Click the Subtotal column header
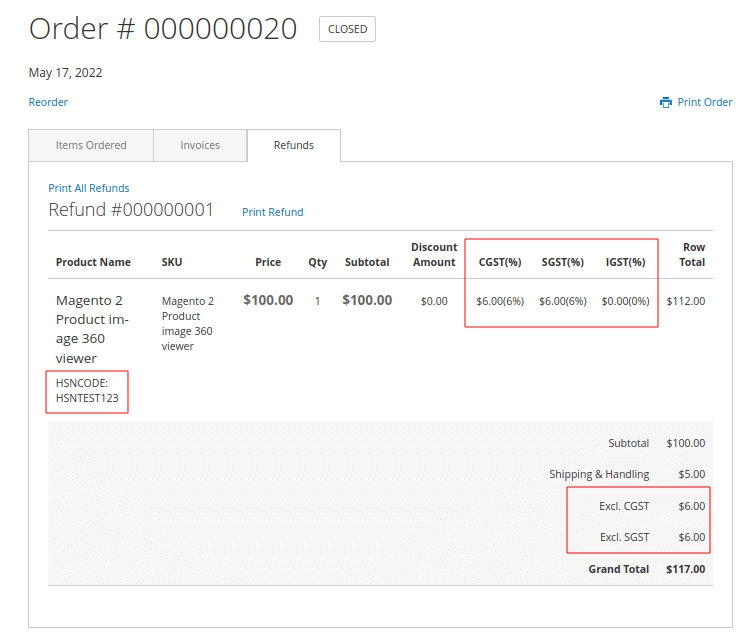740x636 pixels. 367,262
